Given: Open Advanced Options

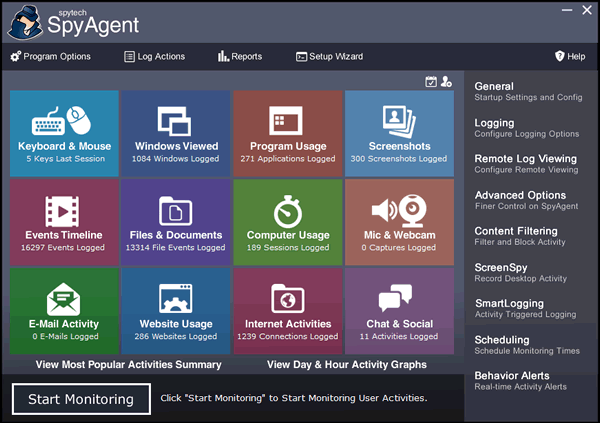Looking at the screenshot, I should (x=527, y=200).
